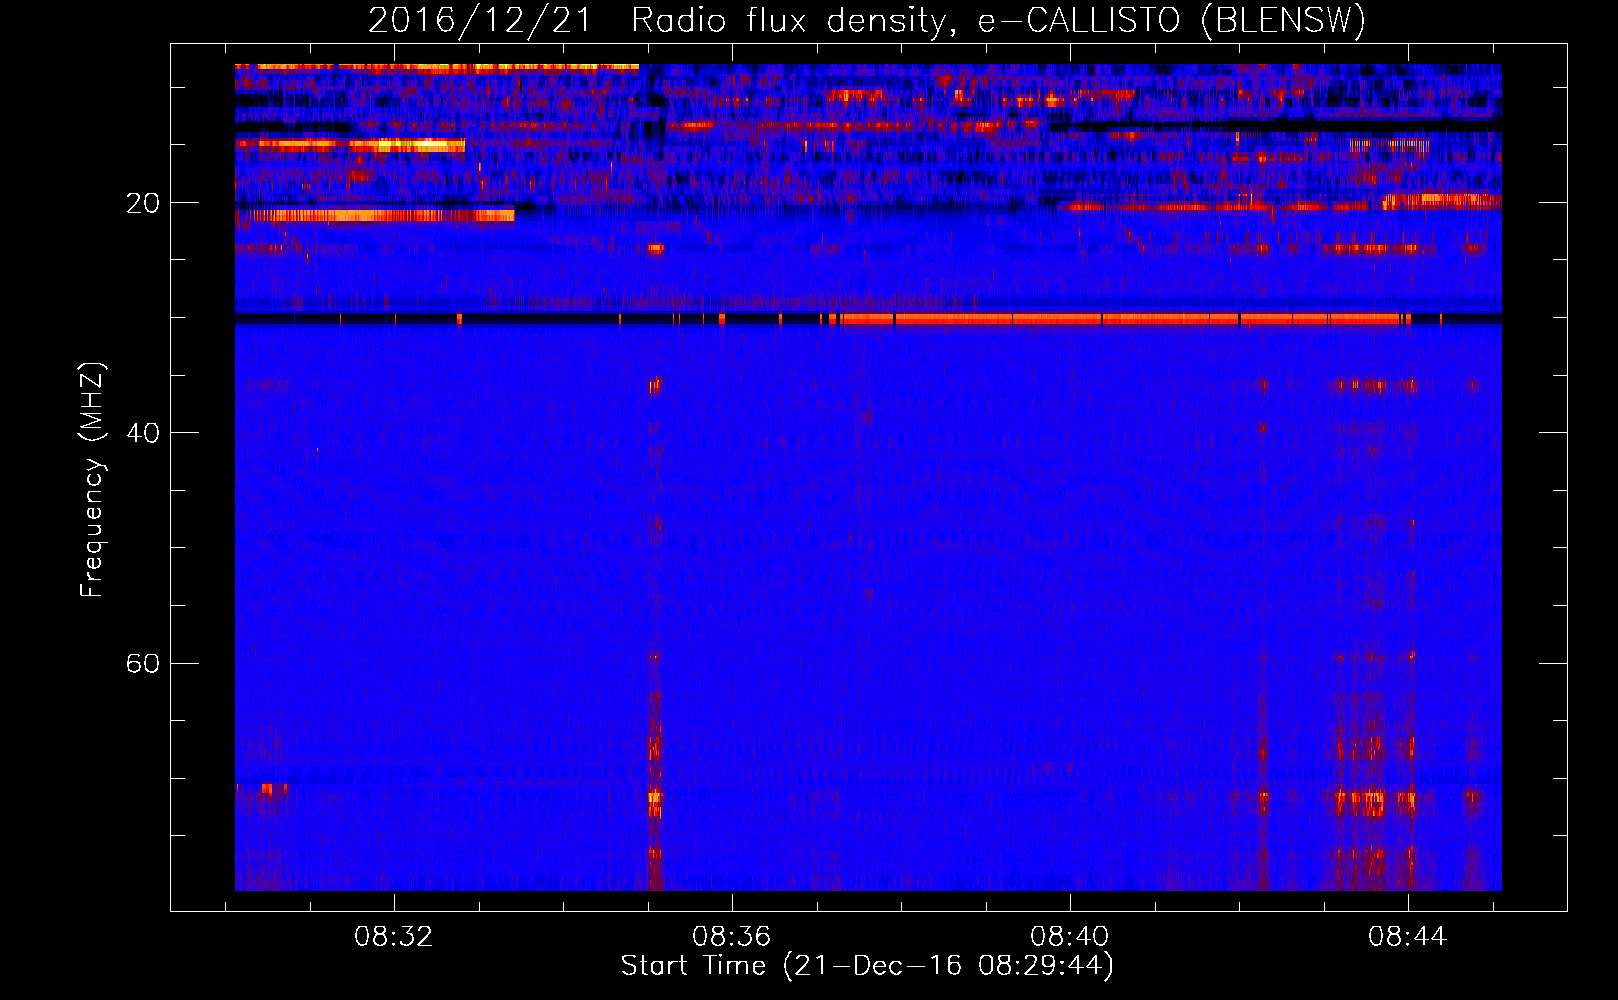
Task: Click the 20 MHz frequency tick label
Action: tap(143, 203)
